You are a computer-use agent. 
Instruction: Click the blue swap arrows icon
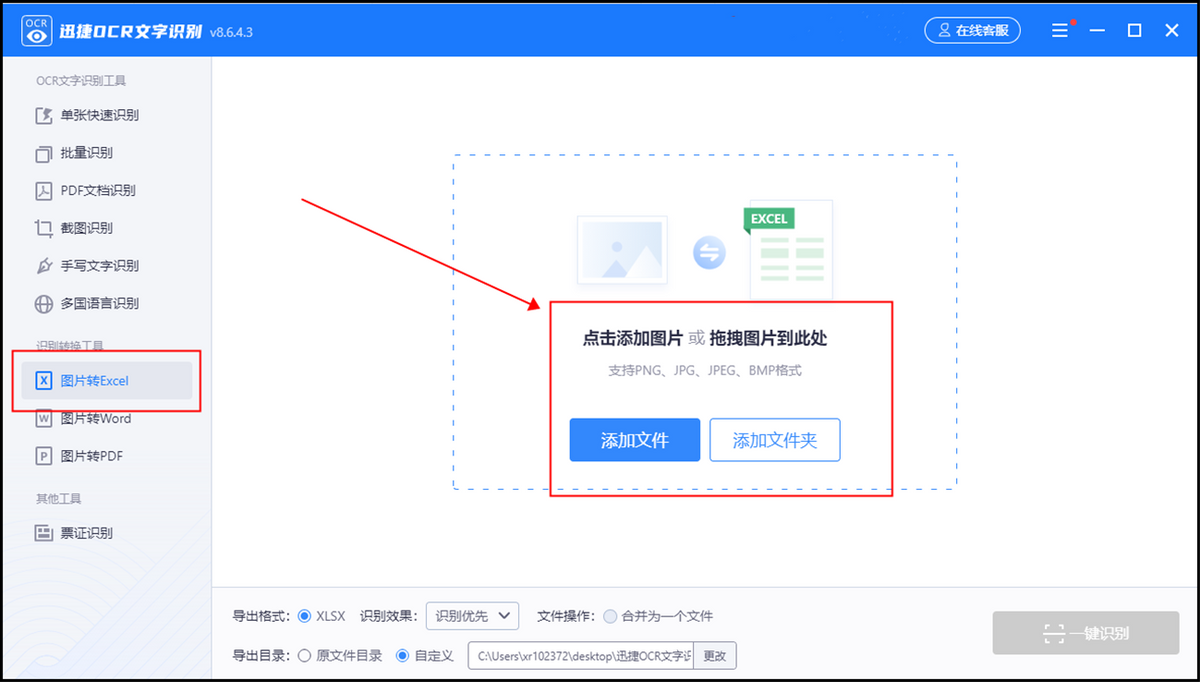[x=709, y=253]
